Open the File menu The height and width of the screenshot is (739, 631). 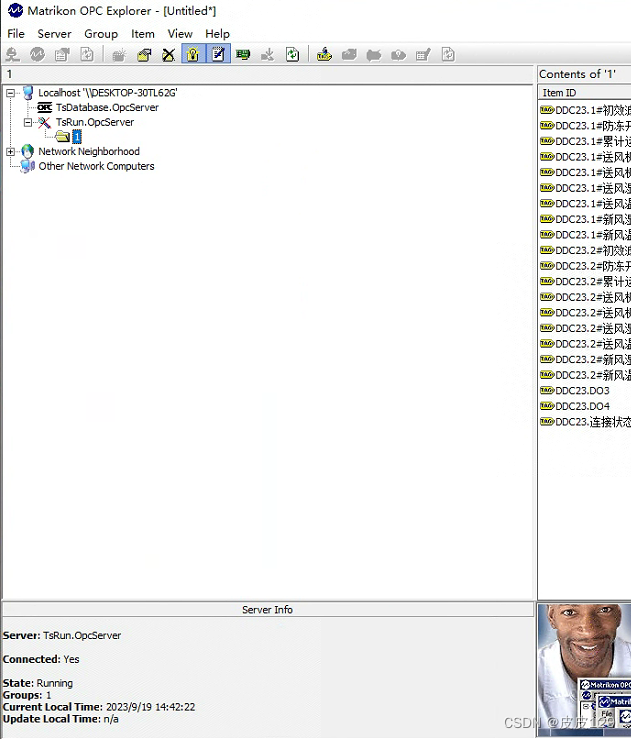[16, 34]
